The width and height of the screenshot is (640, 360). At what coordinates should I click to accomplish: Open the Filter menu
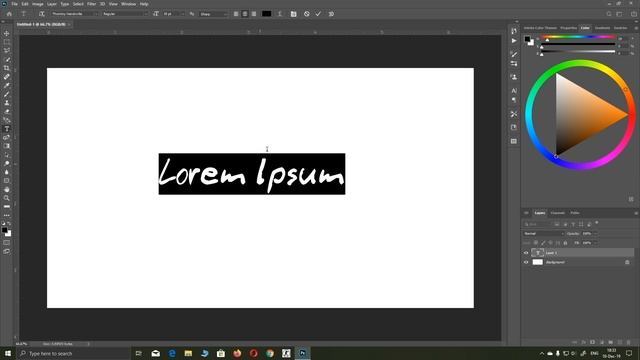pos(91,4)
